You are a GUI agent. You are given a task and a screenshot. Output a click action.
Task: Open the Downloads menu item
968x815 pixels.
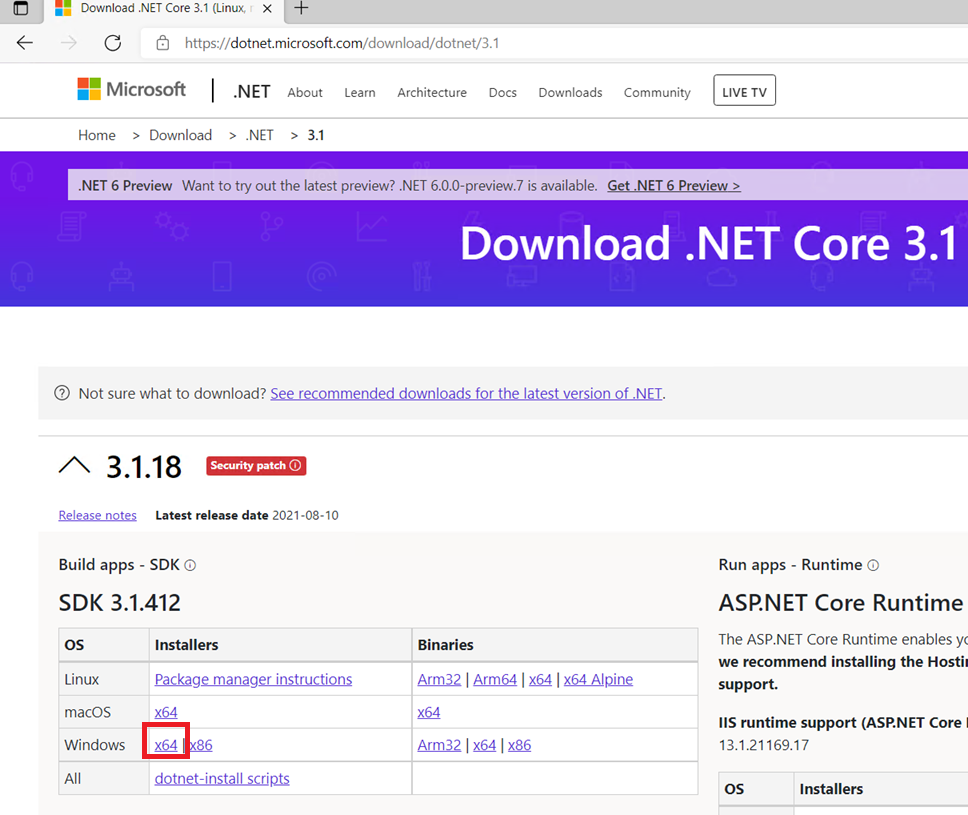pyautogui.click(x=570, y=93)
